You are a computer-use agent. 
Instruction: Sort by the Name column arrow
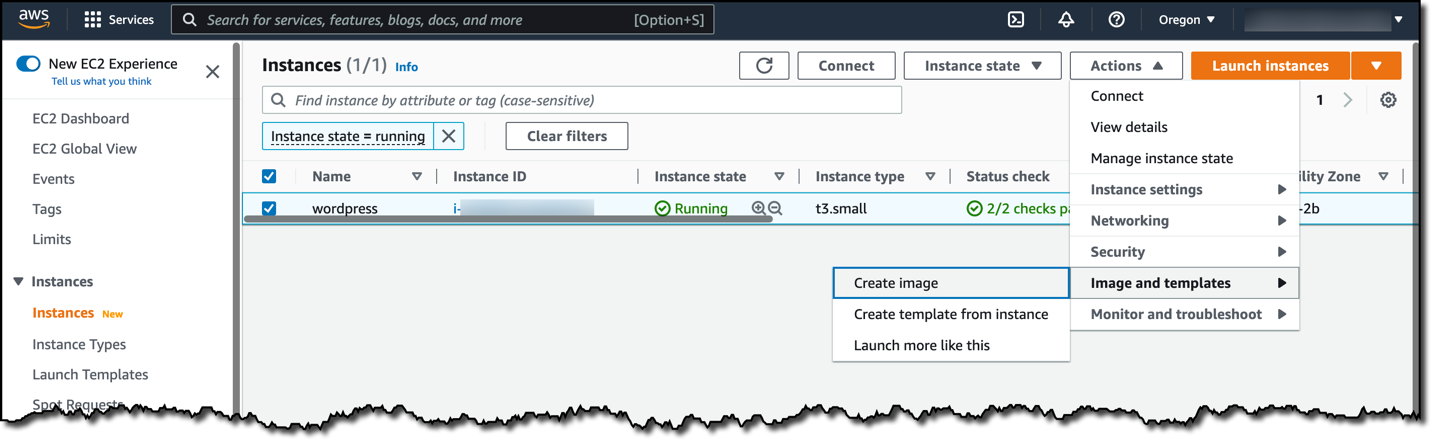click(x=417, y=177)
